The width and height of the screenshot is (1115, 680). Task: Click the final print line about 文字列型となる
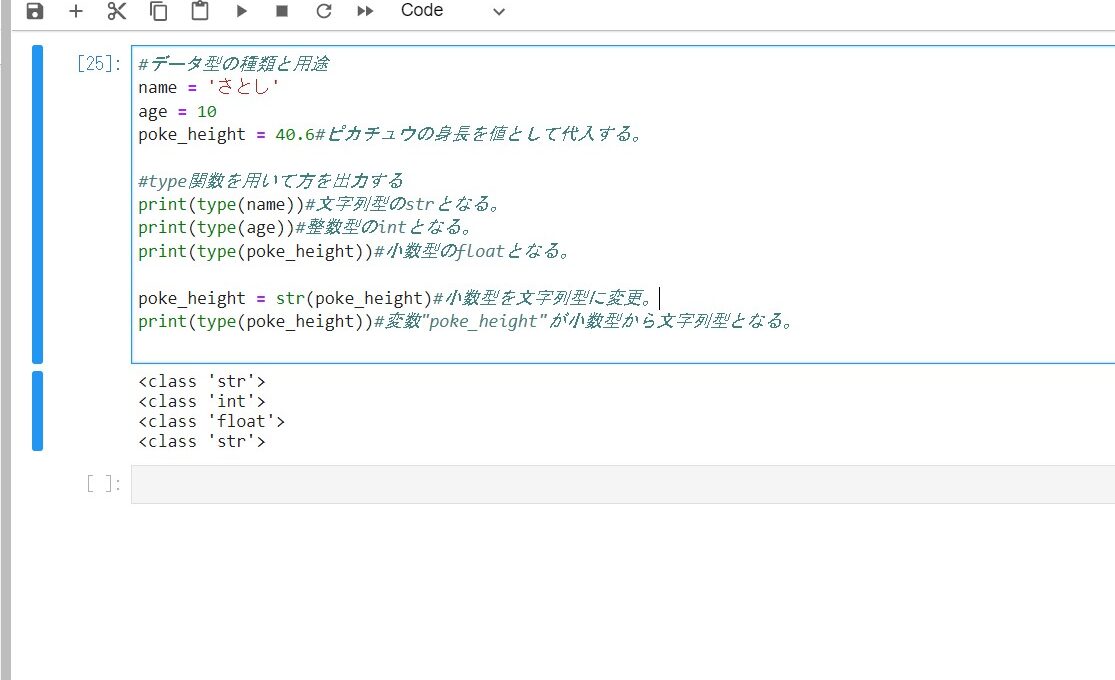tap(465, 322)
